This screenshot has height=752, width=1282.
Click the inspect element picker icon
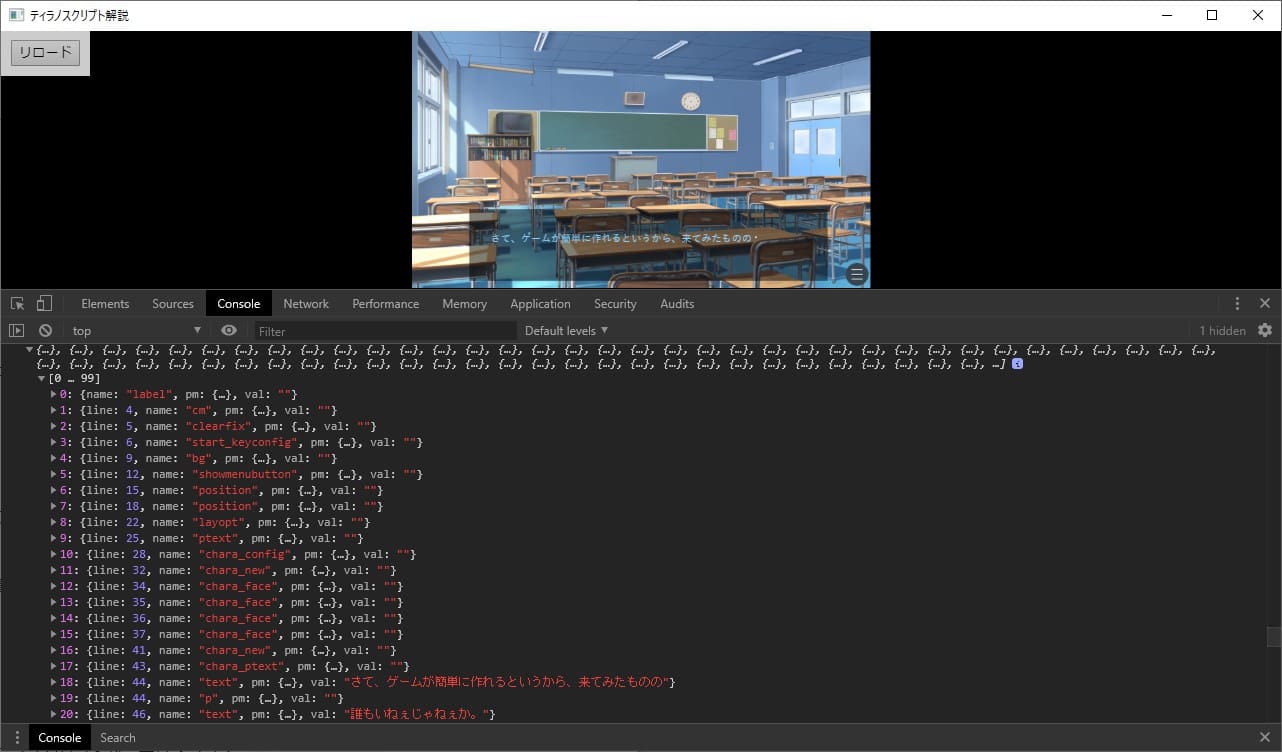pyautogui.click(x=17, y=304)
